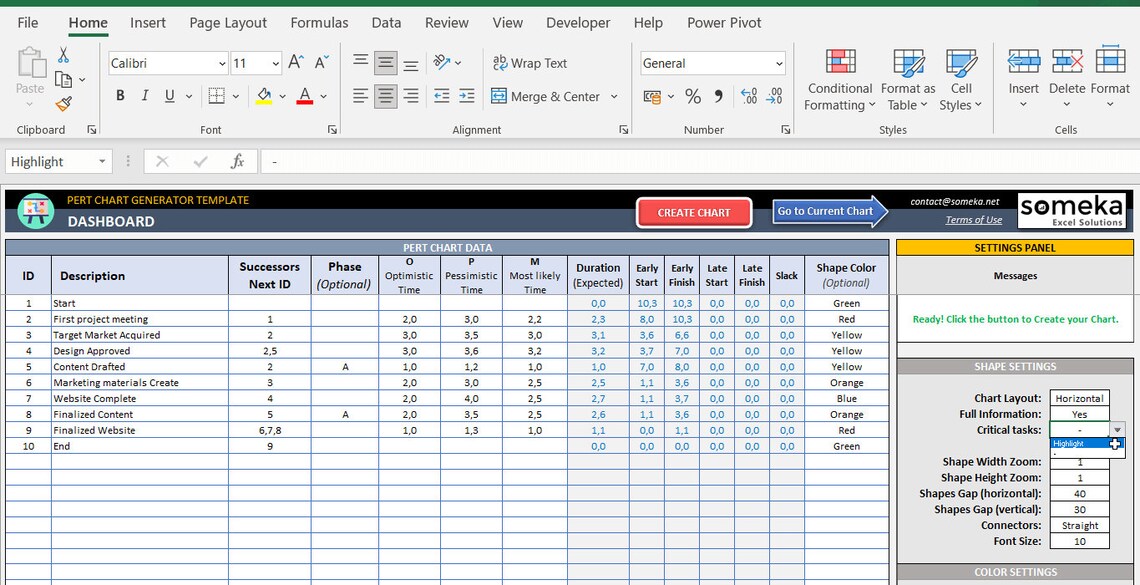Toggle bold formatting

[x=119, y=95]
